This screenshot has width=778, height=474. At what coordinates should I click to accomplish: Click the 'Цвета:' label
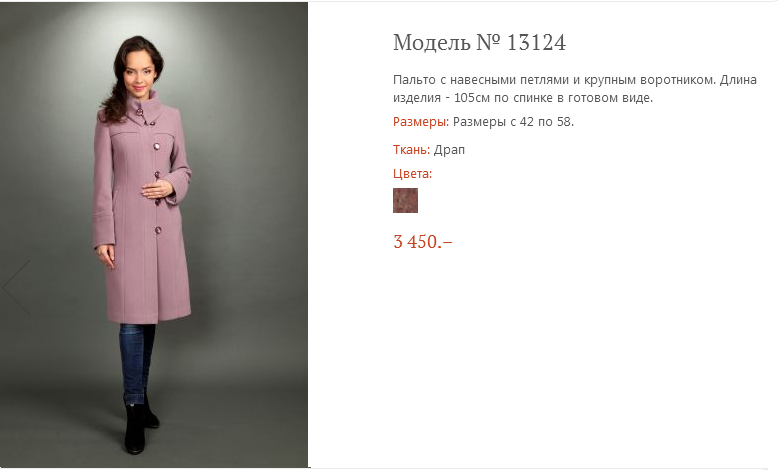coord(412,174)
